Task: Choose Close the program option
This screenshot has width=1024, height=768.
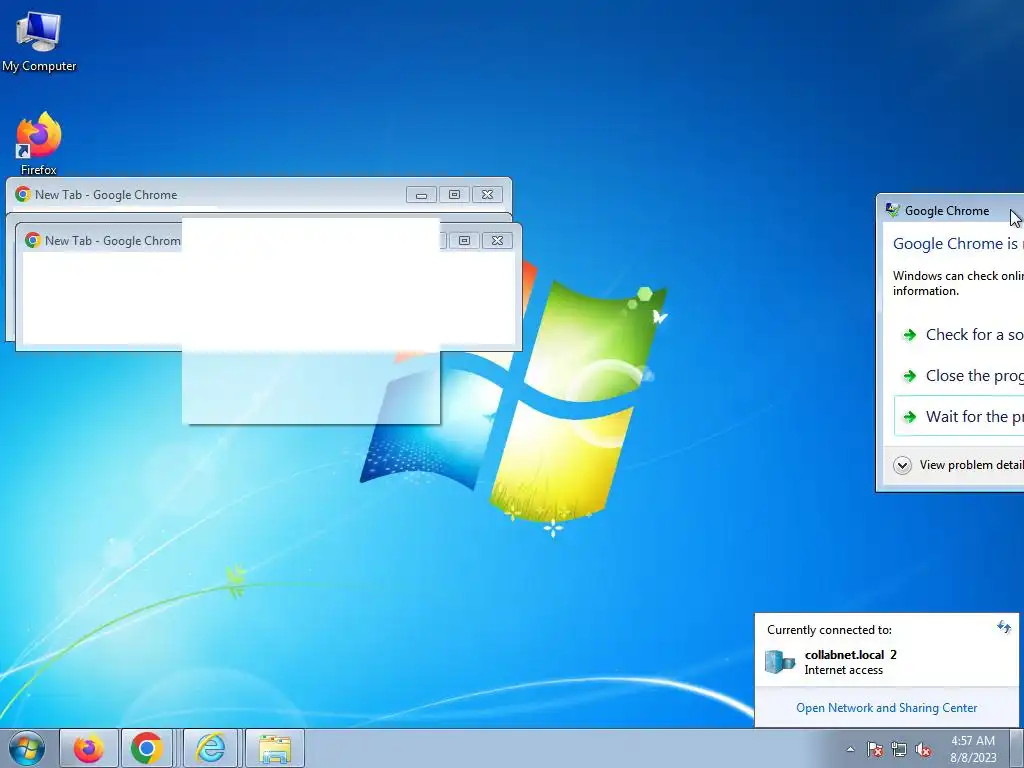Action: pyautogui.click(x=959, y=376)
